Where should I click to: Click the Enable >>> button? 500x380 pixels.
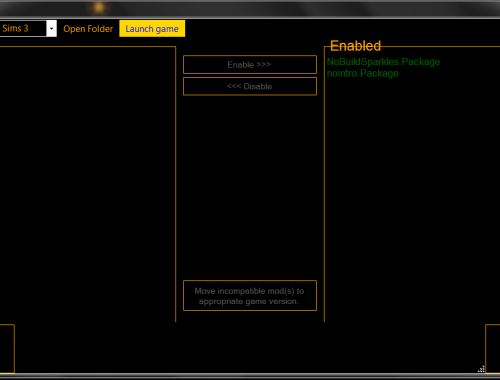click(x=250, y=65)
